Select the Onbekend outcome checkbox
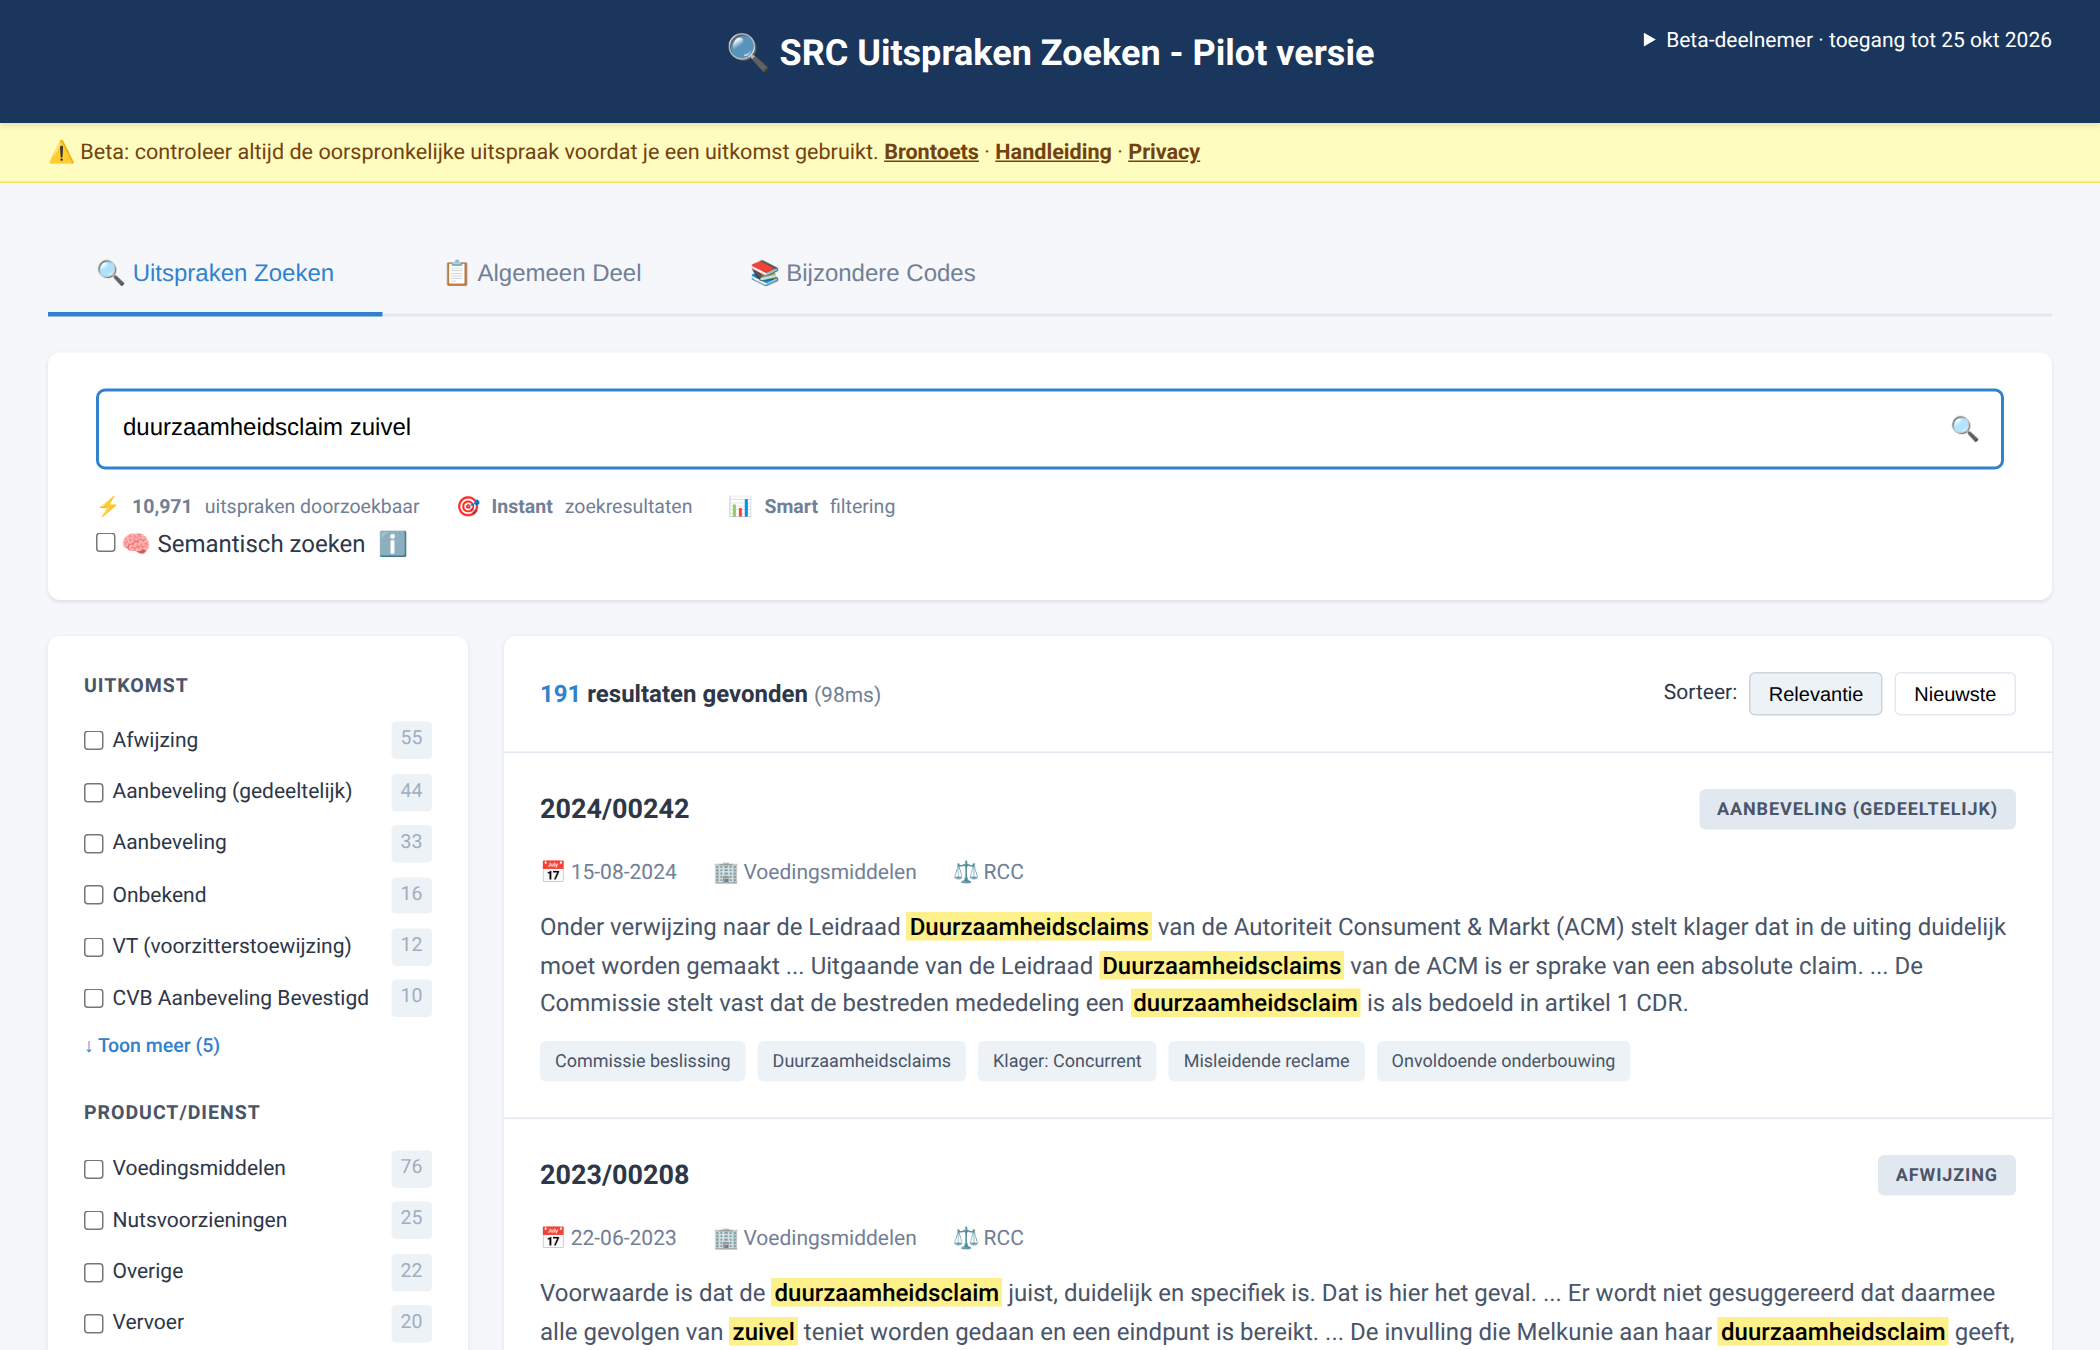 [94, 895]
